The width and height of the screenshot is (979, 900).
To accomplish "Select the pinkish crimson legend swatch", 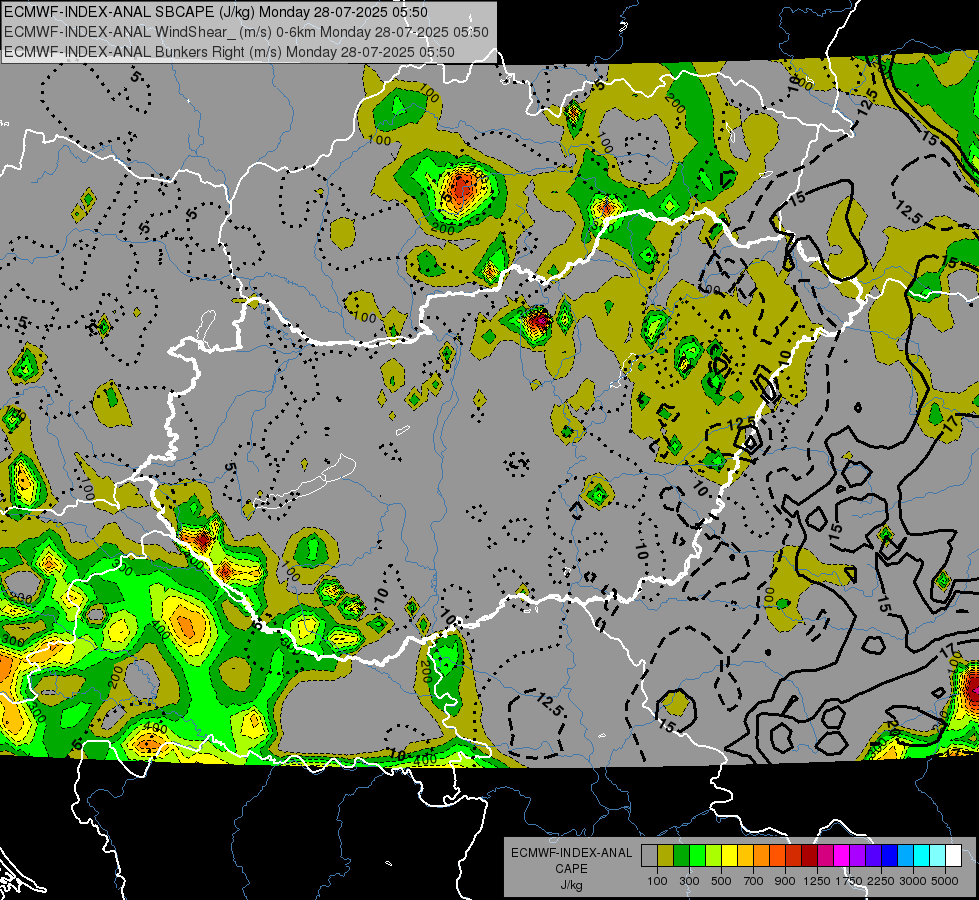I will [x=825, y=856].
